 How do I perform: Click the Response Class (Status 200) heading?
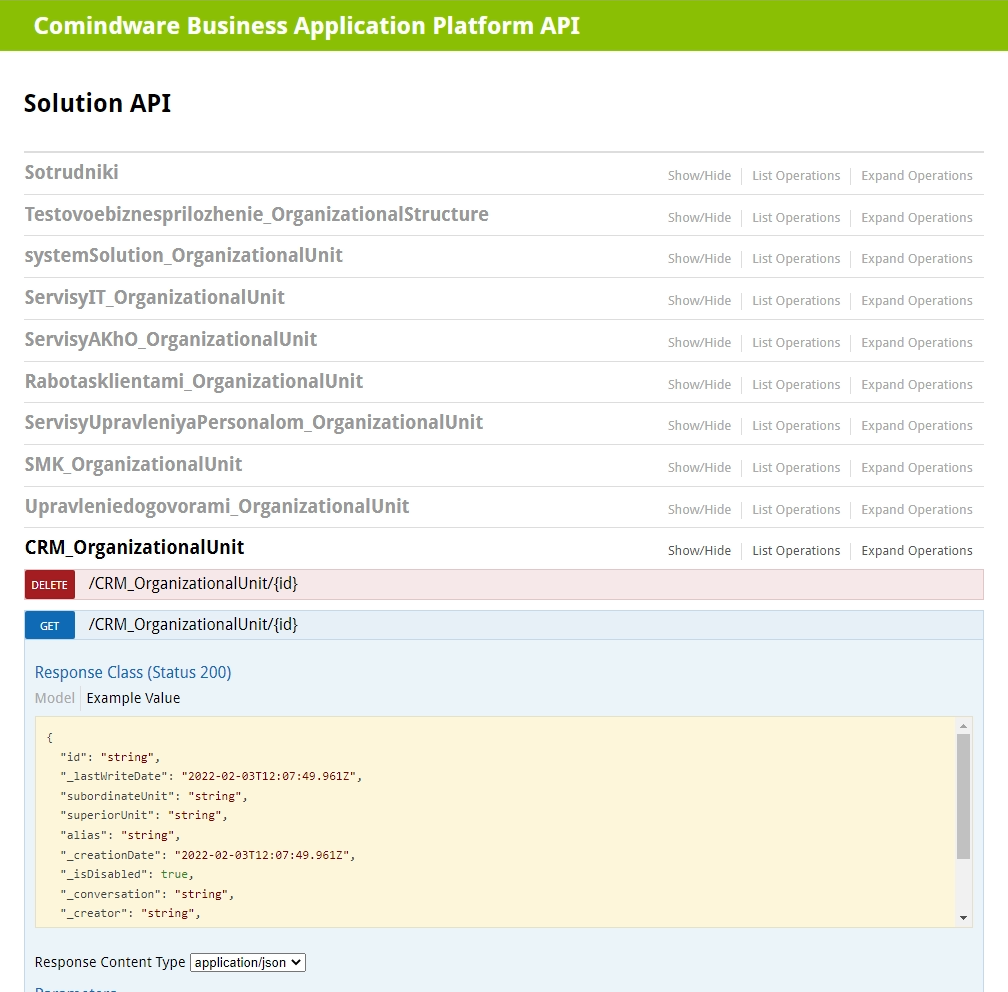(x=133, y=672)
